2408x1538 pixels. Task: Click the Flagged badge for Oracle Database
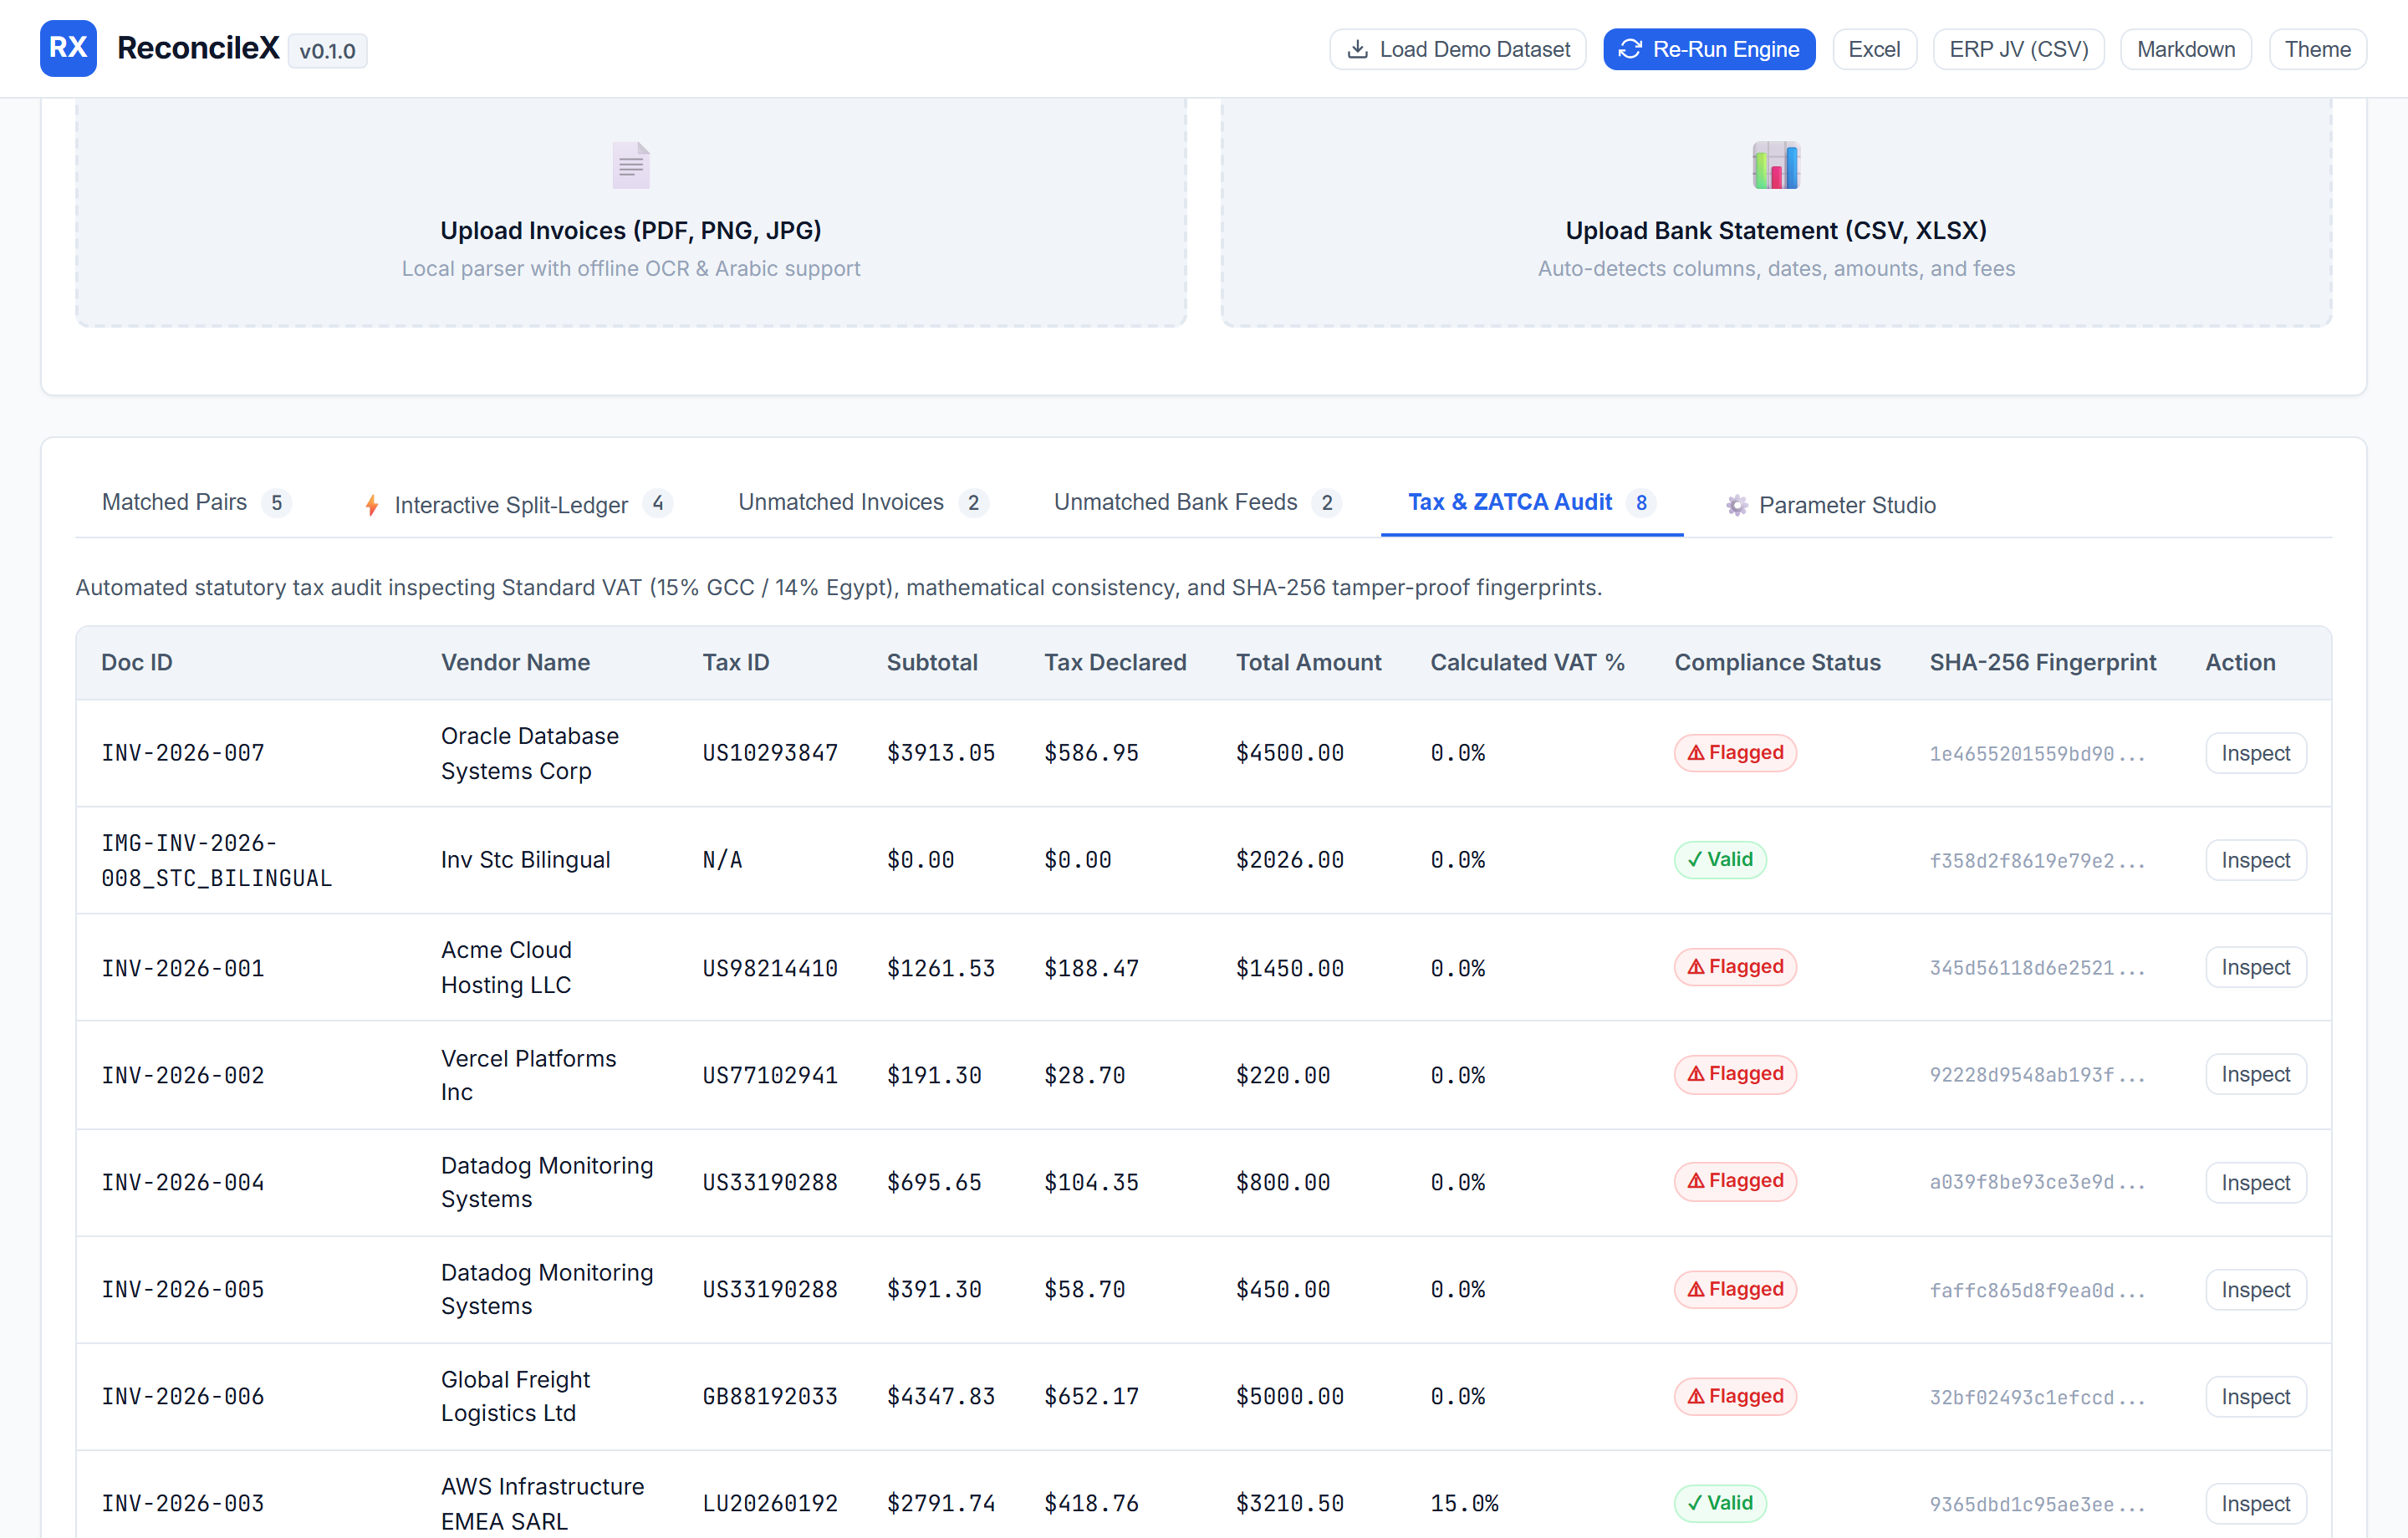click(1735, 752)
